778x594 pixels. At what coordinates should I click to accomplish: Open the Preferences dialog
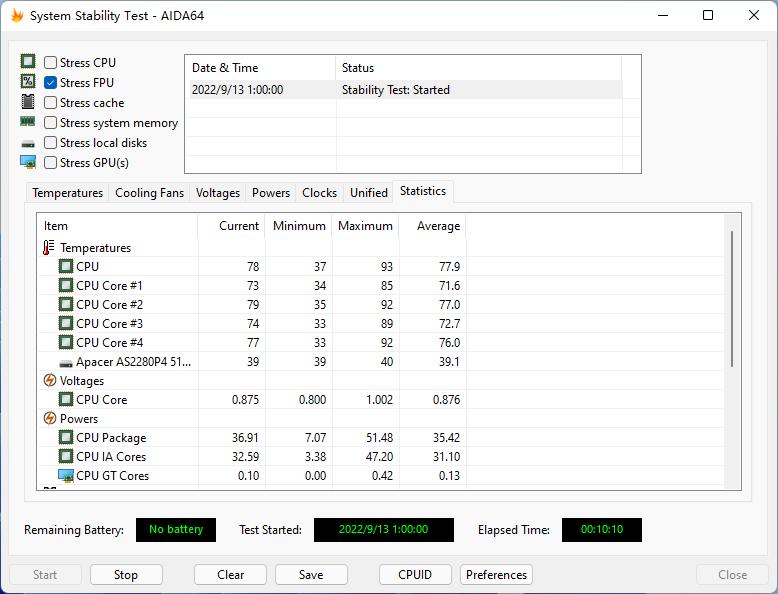point(496,575)
